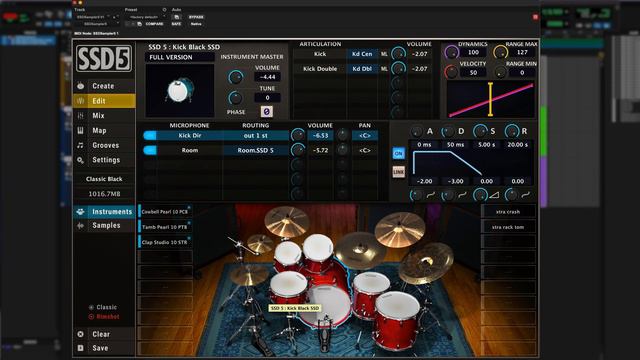
Task: Switch to the Mix tab
Action: pyautogui.click(x=104, y=116)
